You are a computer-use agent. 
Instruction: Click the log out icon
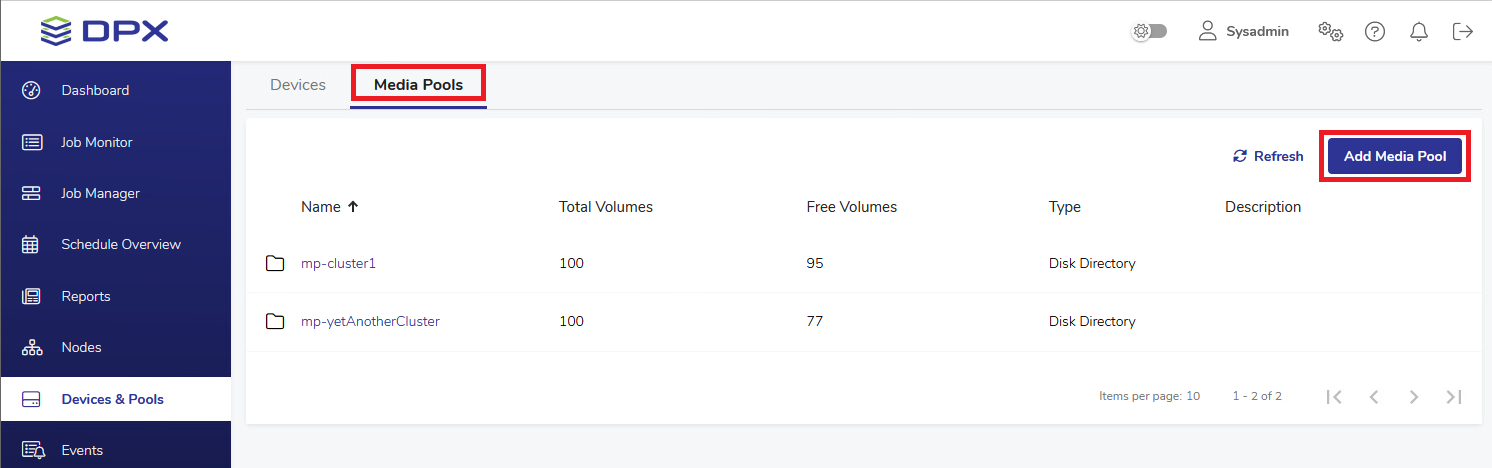1462,31
